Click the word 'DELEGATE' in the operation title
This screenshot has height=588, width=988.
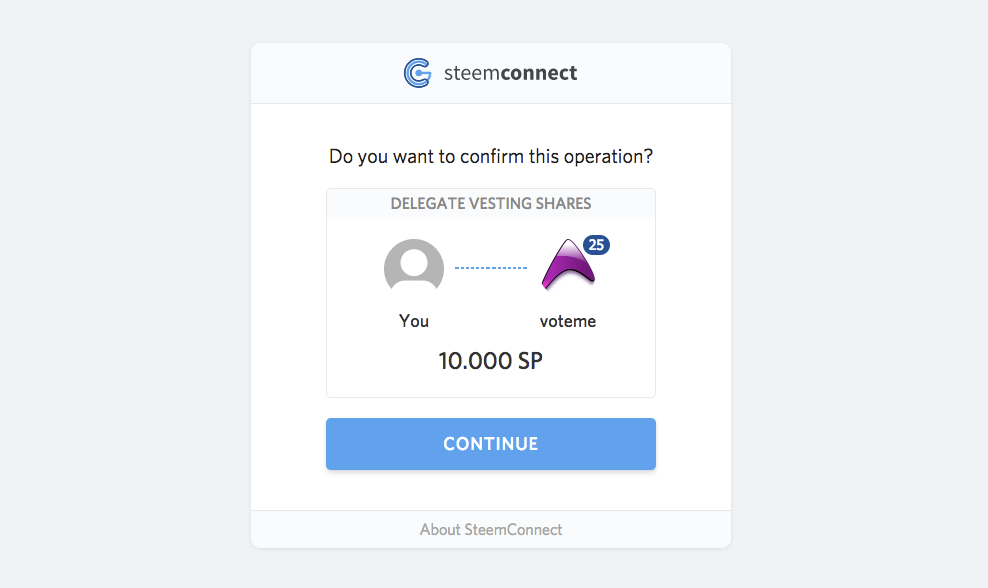(x=427, y=204)
